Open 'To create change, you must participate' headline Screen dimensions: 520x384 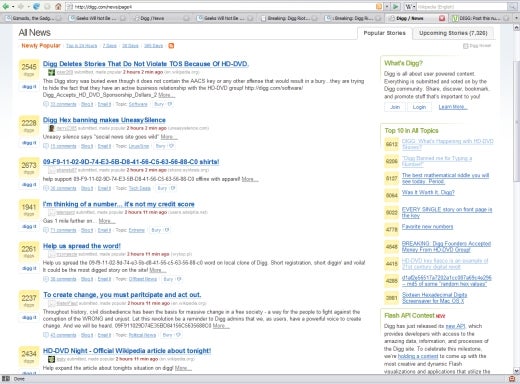click(x=122, y=295)
